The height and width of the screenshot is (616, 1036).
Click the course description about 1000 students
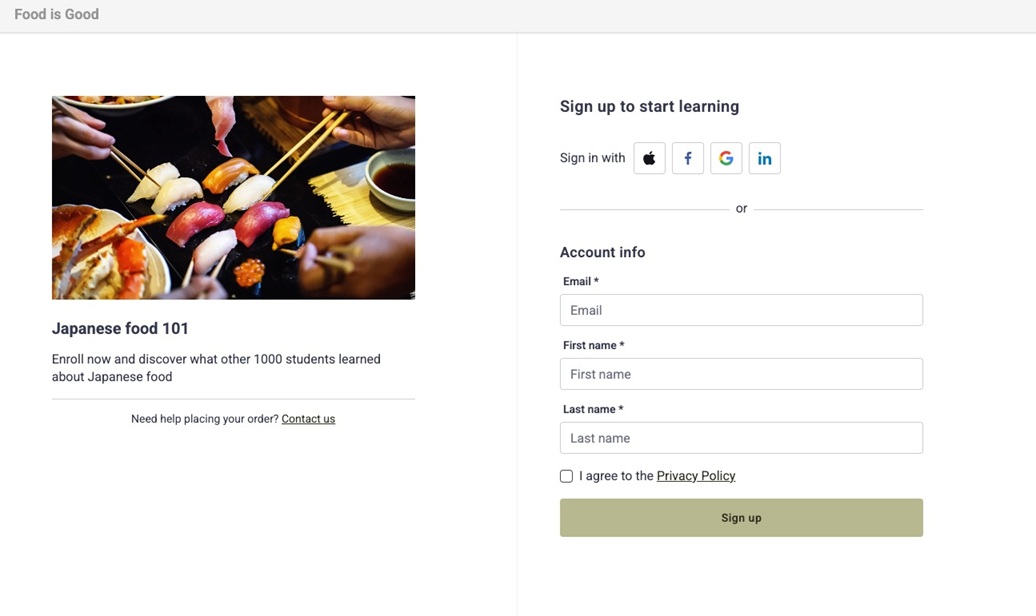point(216,368)
